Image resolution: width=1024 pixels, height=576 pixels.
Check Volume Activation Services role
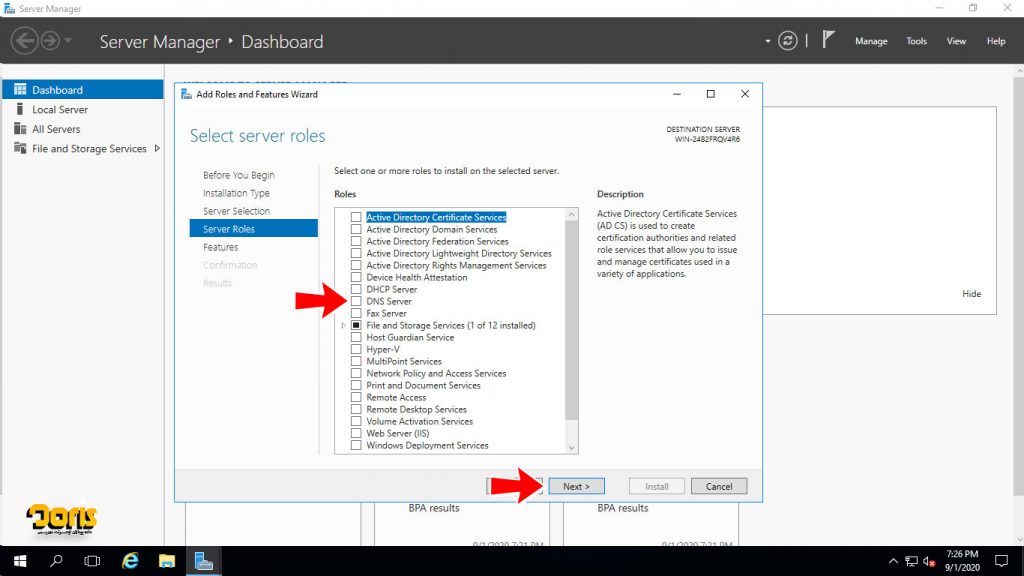tap(356, 421)
